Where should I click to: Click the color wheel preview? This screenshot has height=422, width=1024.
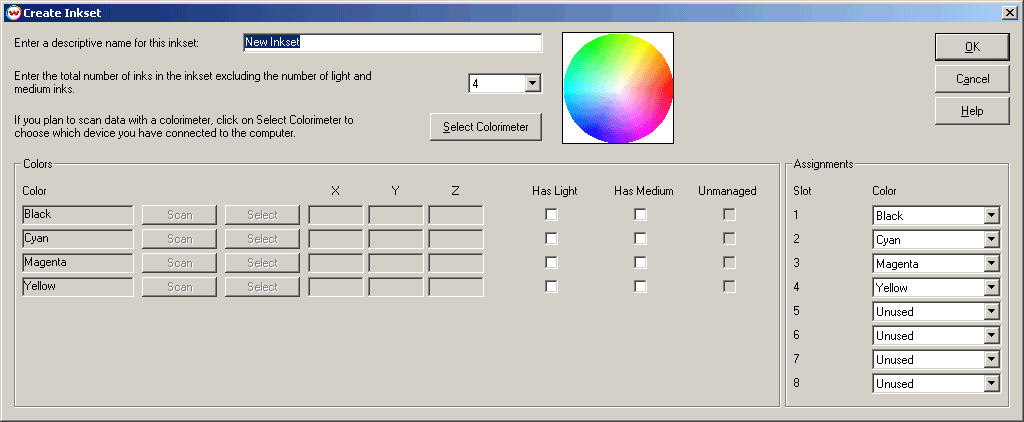pos(618,88)
